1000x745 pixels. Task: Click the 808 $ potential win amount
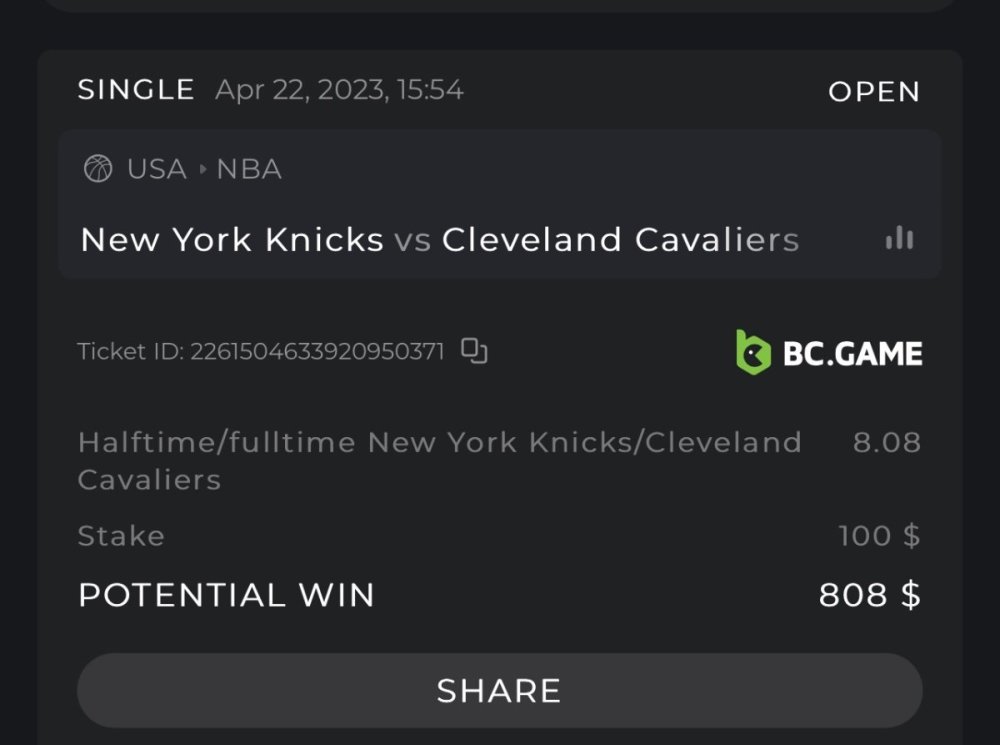[869, 595]
